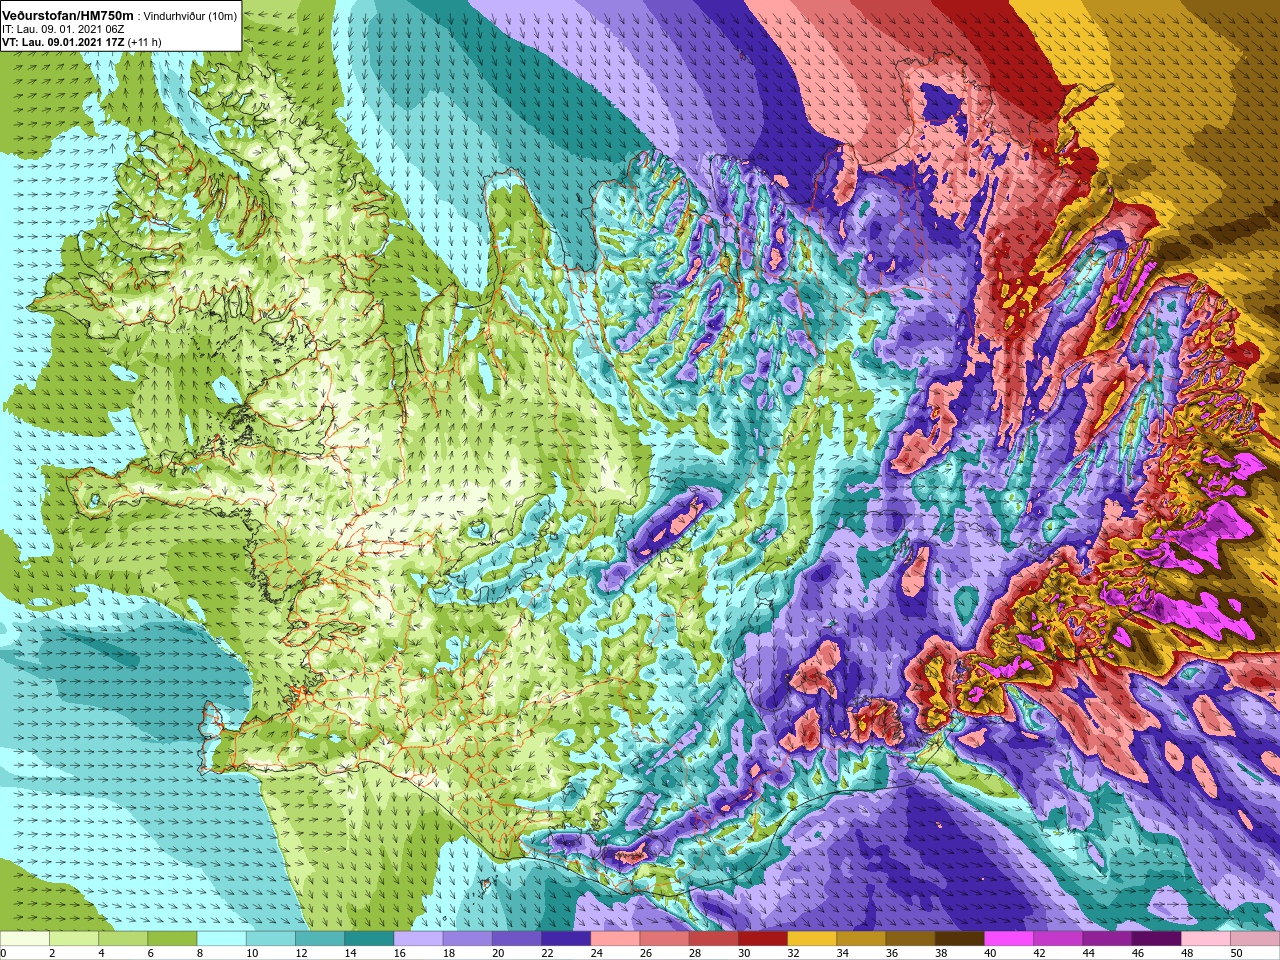This screenshot has width=1280, height=960.
Task: Pick the dark brown 38–40 legend swatch
Action: [960, 937]
